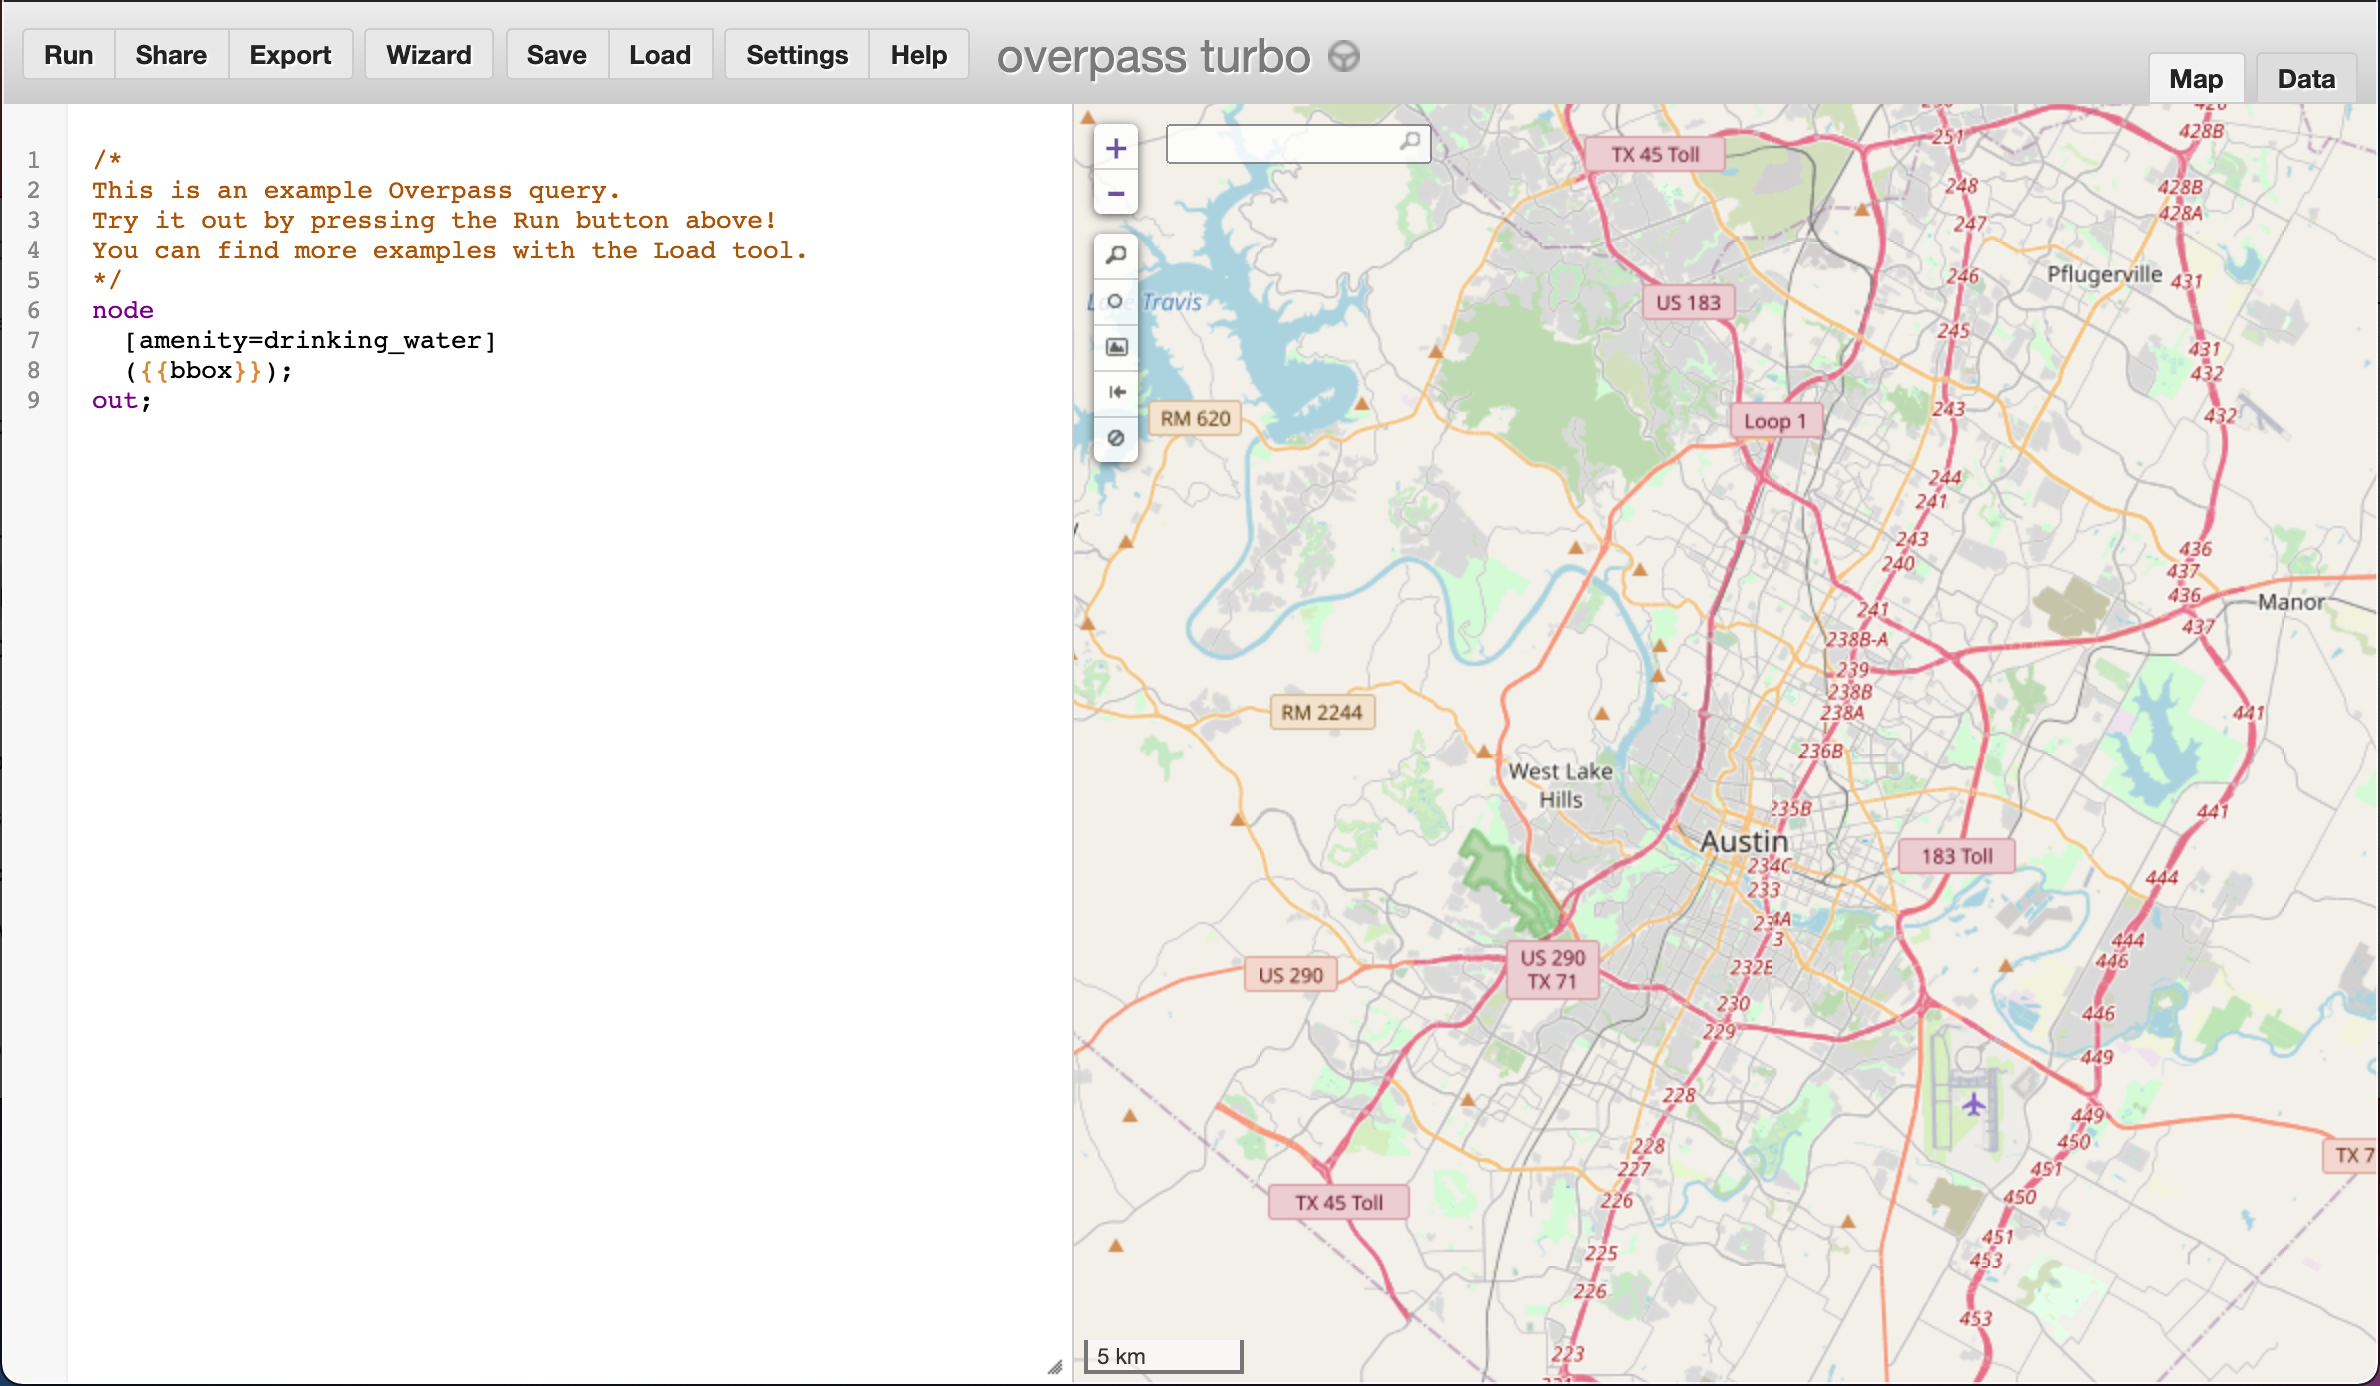Image resolution: width=2380 pixels, height=1386 pixels.
Task: Switch to the Data tab
Action: tap(2305, 79)
